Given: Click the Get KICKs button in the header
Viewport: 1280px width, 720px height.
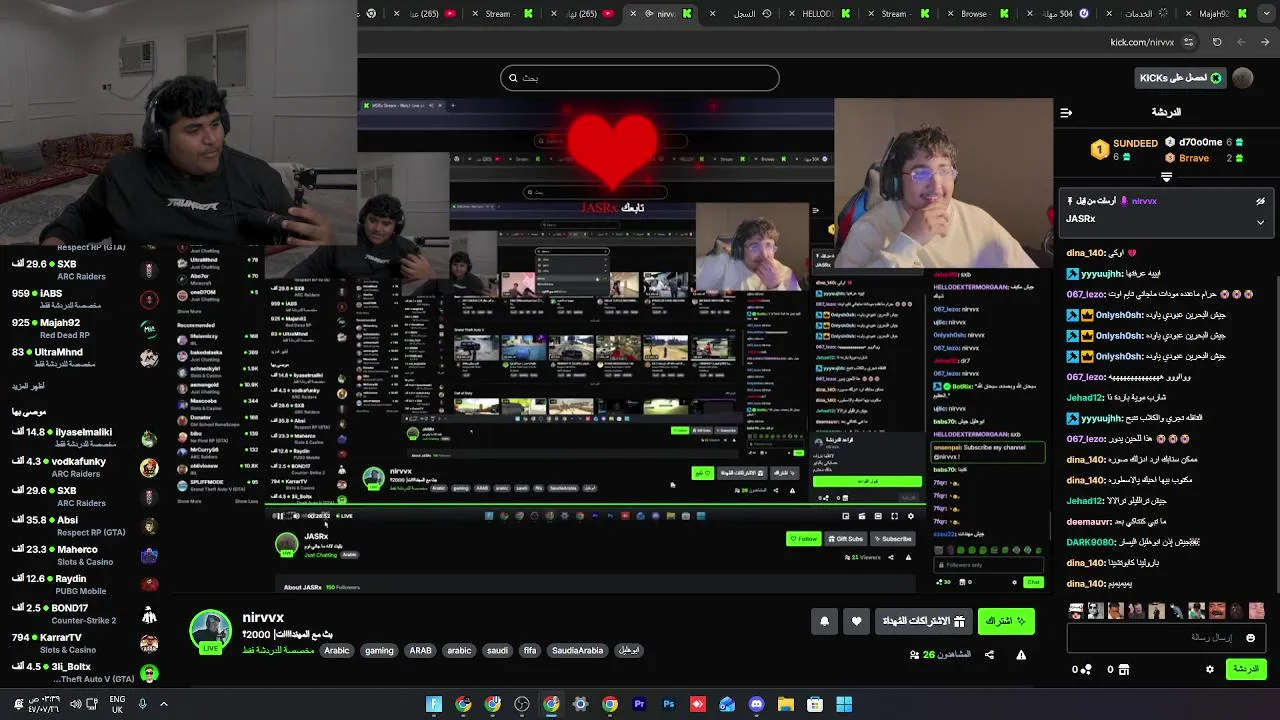Looking at the screenshot, I should pos(1180,78).
